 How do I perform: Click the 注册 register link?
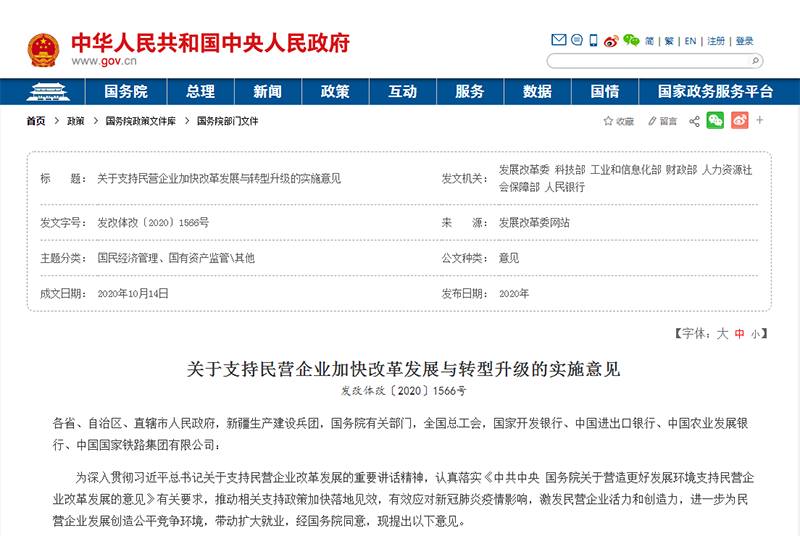click(716, 41)
